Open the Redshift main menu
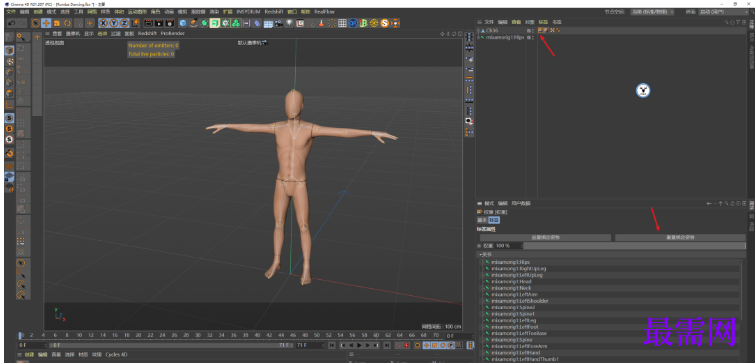755x363 pixels. [x=273, y=11]
